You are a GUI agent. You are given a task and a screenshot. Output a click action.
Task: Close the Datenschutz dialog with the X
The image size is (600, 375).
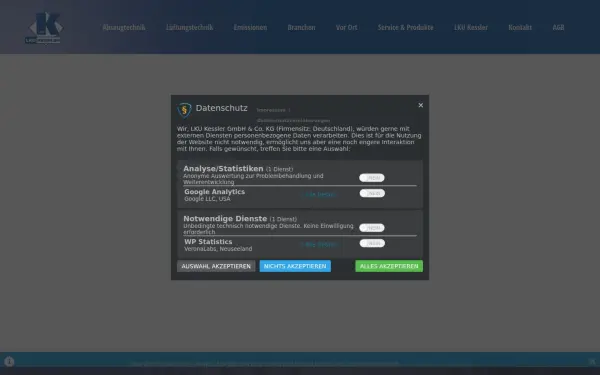421,105
